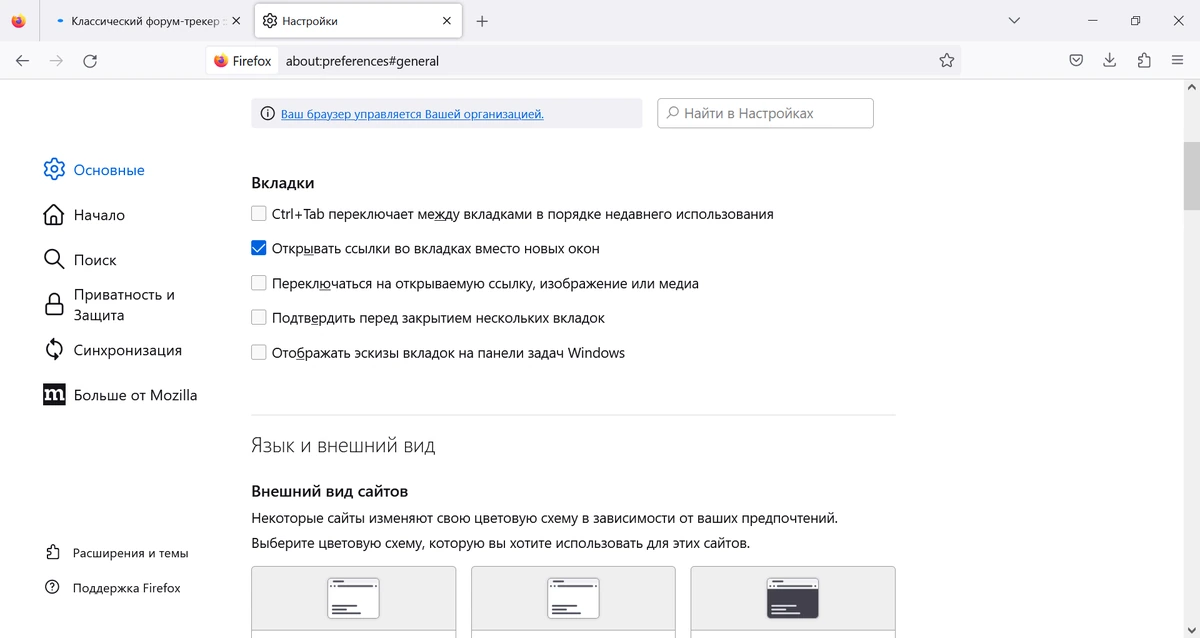This screenshot has height=638, width=1200.
Task: Select the middle color scheme thumbnail
Action: (573, 600)
